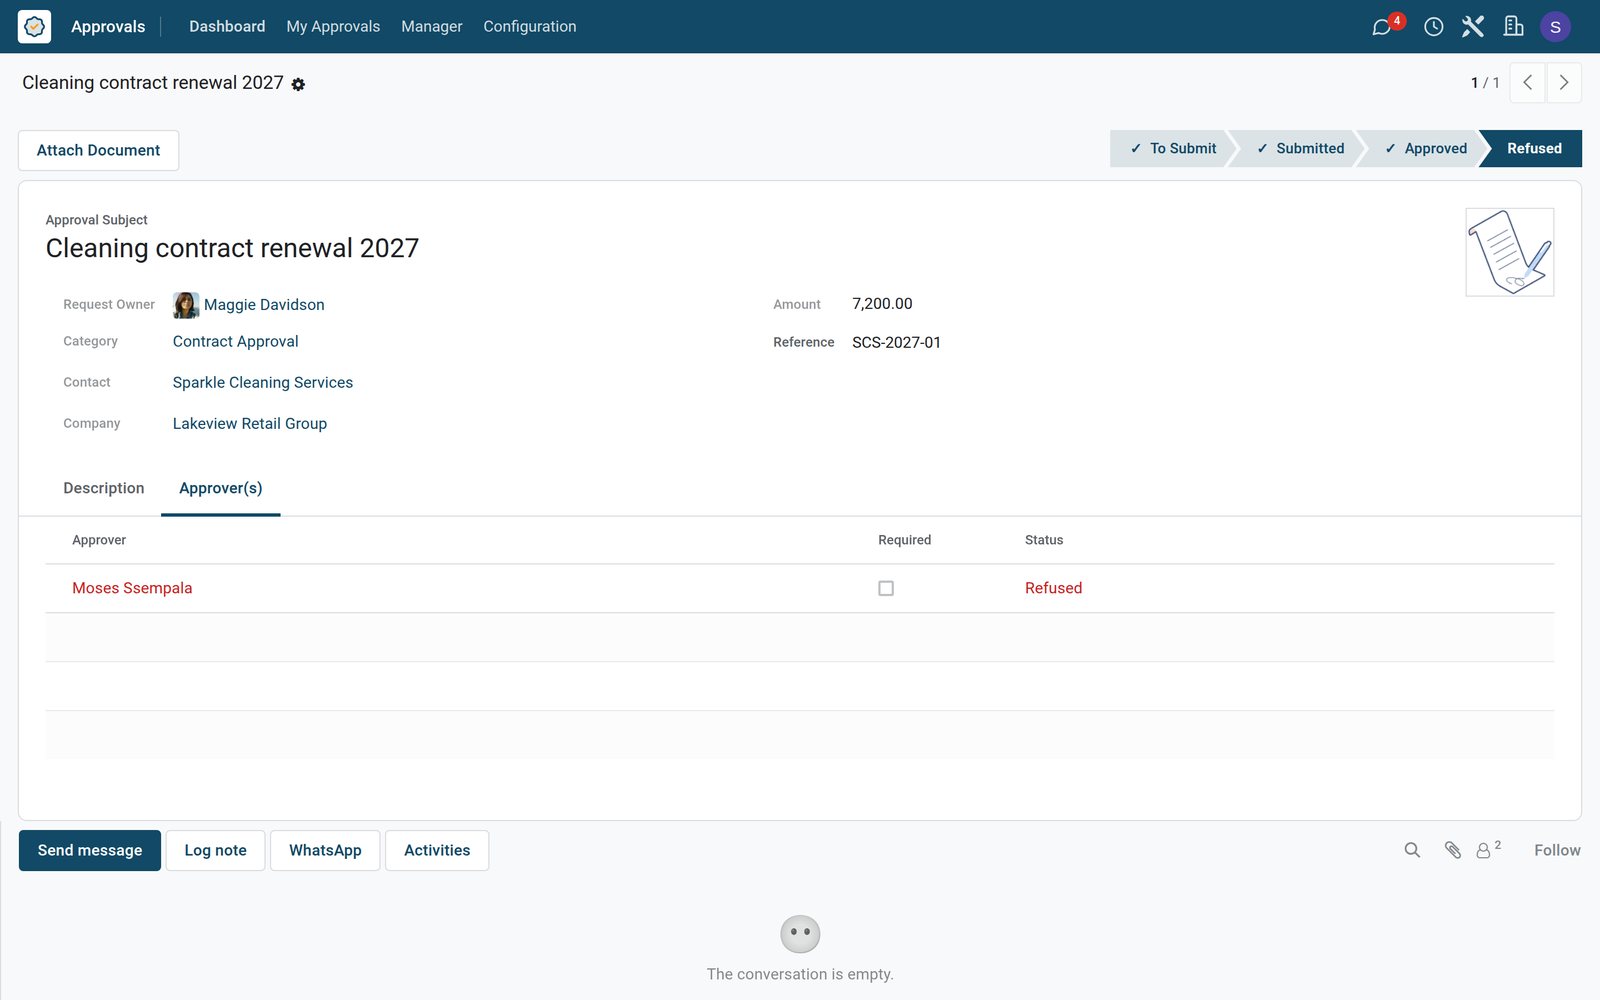The image size is (1600, 1000).
Task: Click the contract document image
Action: (x=1509, y=252)
